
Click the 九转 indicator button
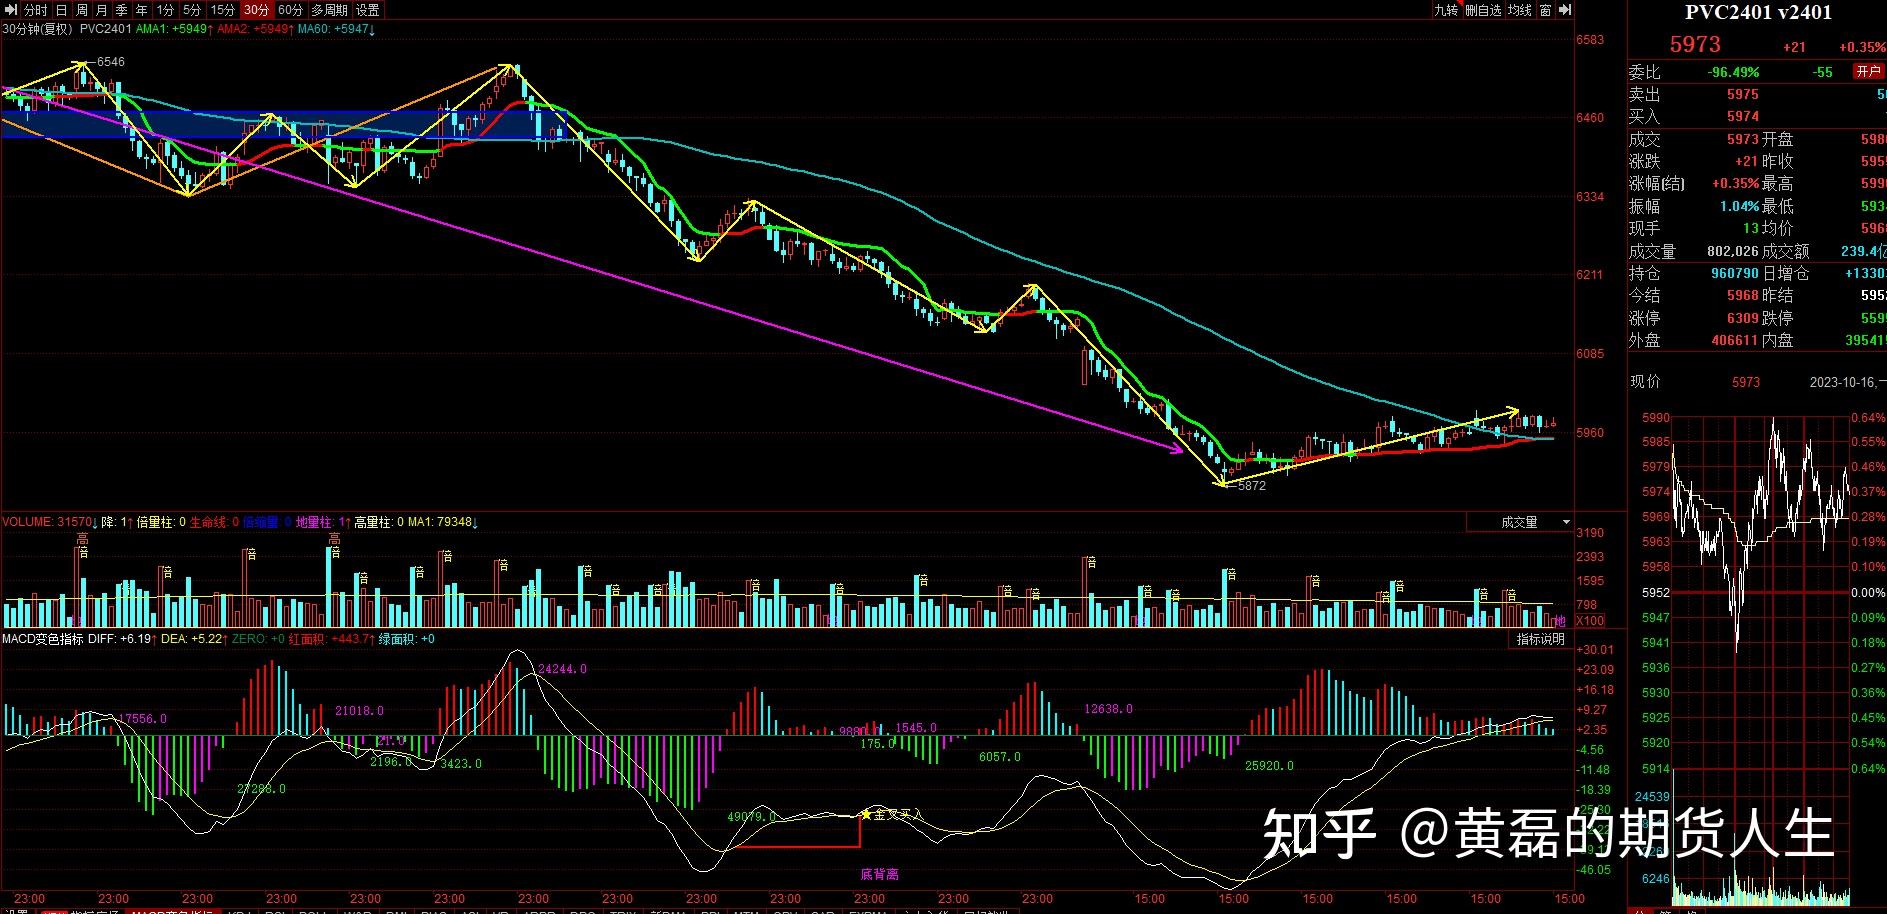[1446, 10]
